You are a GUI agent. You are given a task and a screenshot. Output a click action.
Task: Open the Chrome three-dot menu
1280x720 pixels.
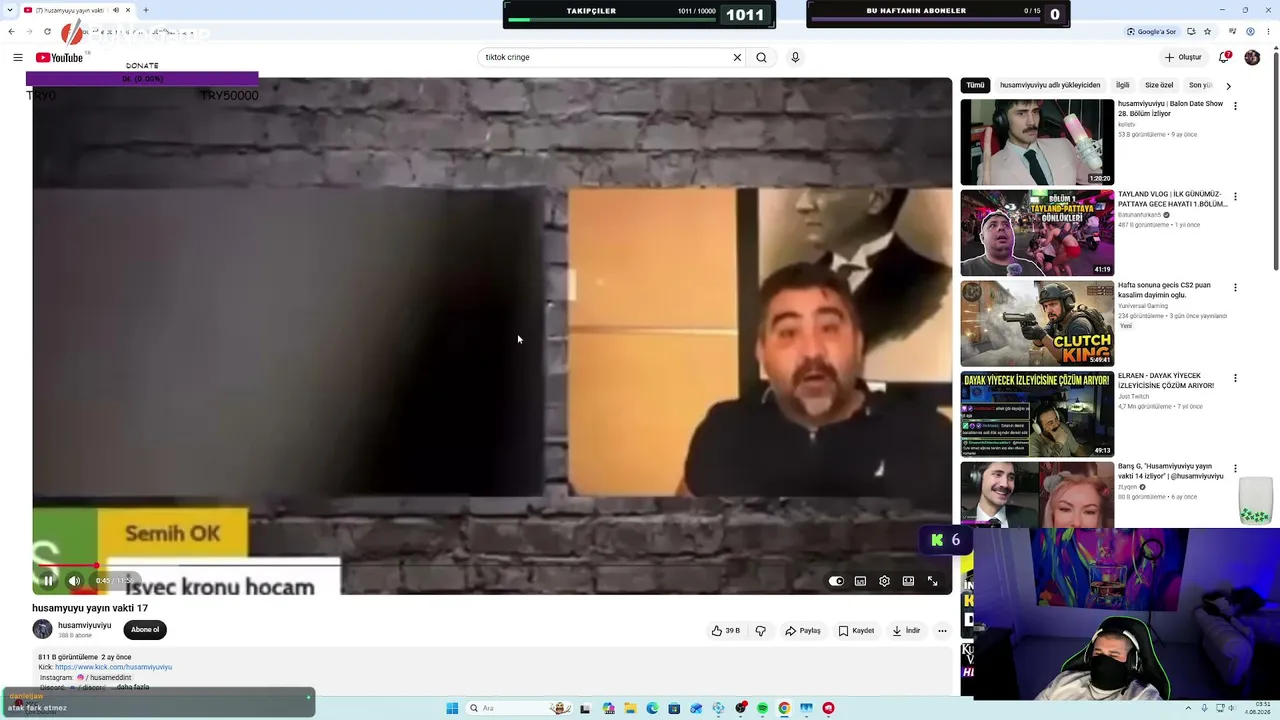click(x=1269, y=32)
